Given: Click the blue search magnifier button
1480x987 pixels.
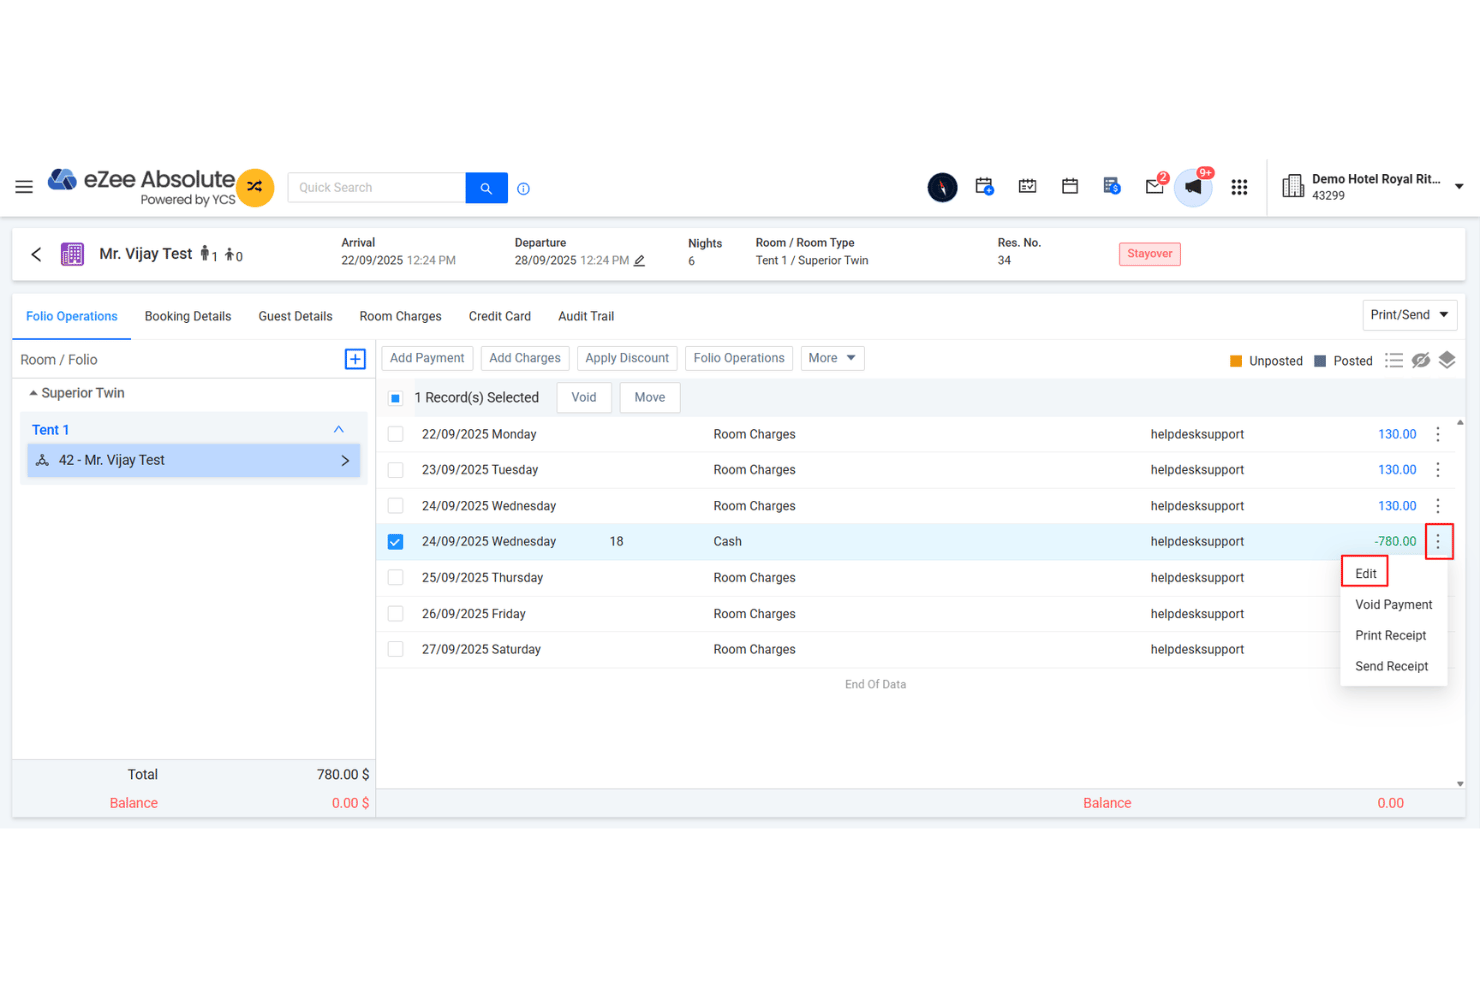Looking at the screenshot, I should coord(486,188).
